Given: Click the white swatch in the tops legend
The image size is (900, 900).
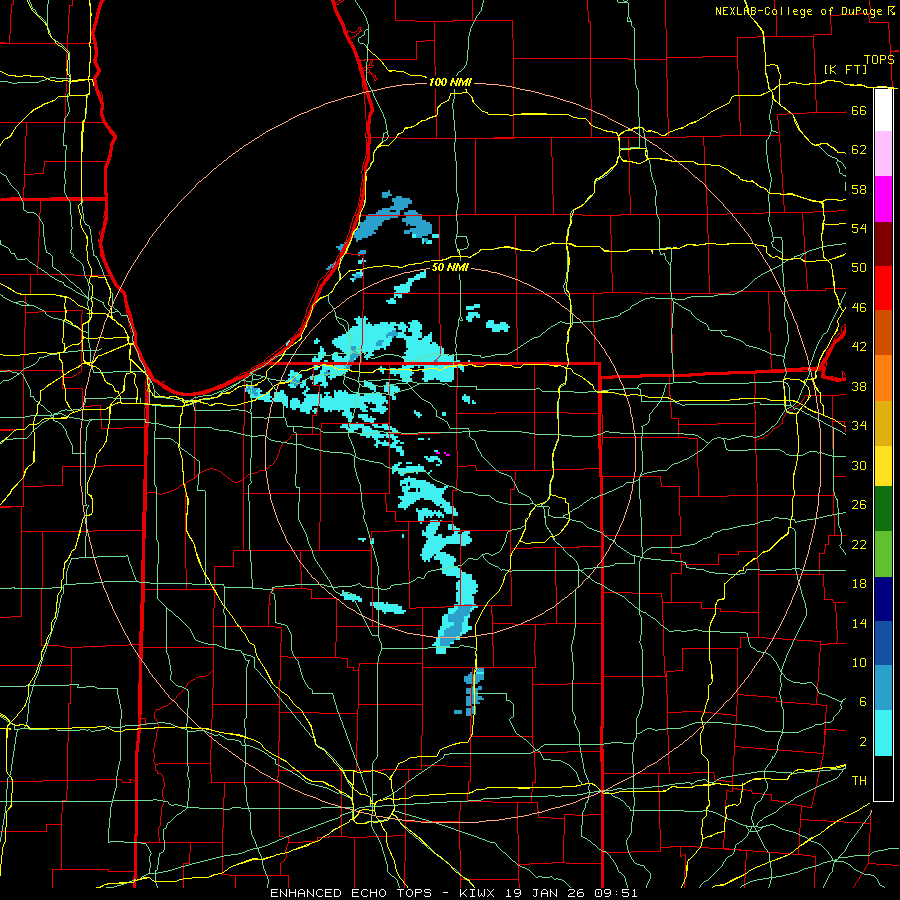Looking at the screenshot, I should [883, 110].
